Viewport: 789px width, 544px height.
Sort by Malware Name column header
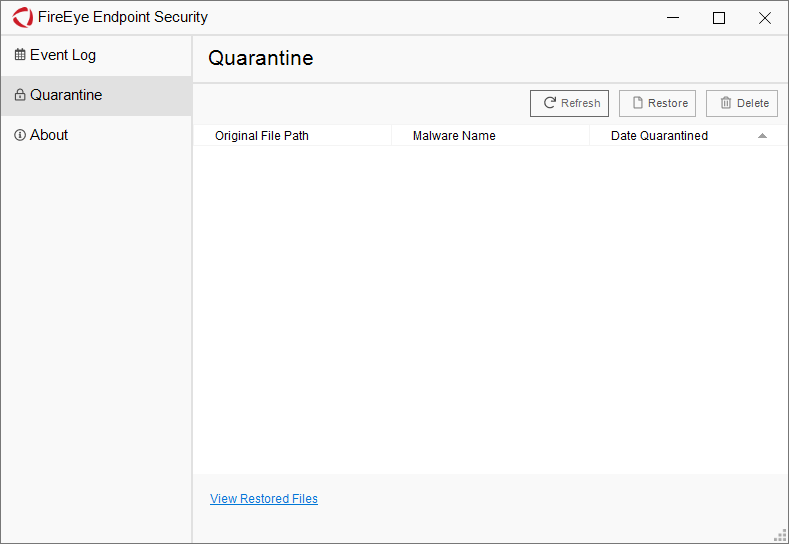tap(454, 136)
